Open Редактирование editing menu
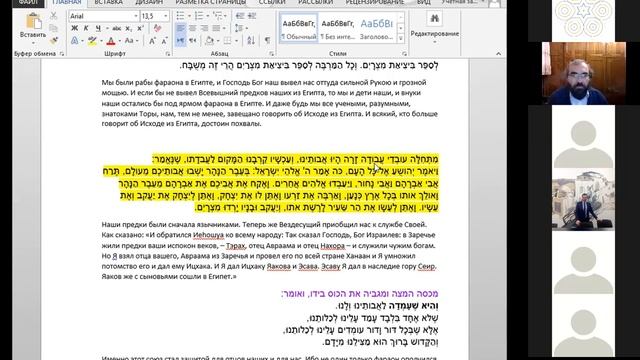 [435, 27]
